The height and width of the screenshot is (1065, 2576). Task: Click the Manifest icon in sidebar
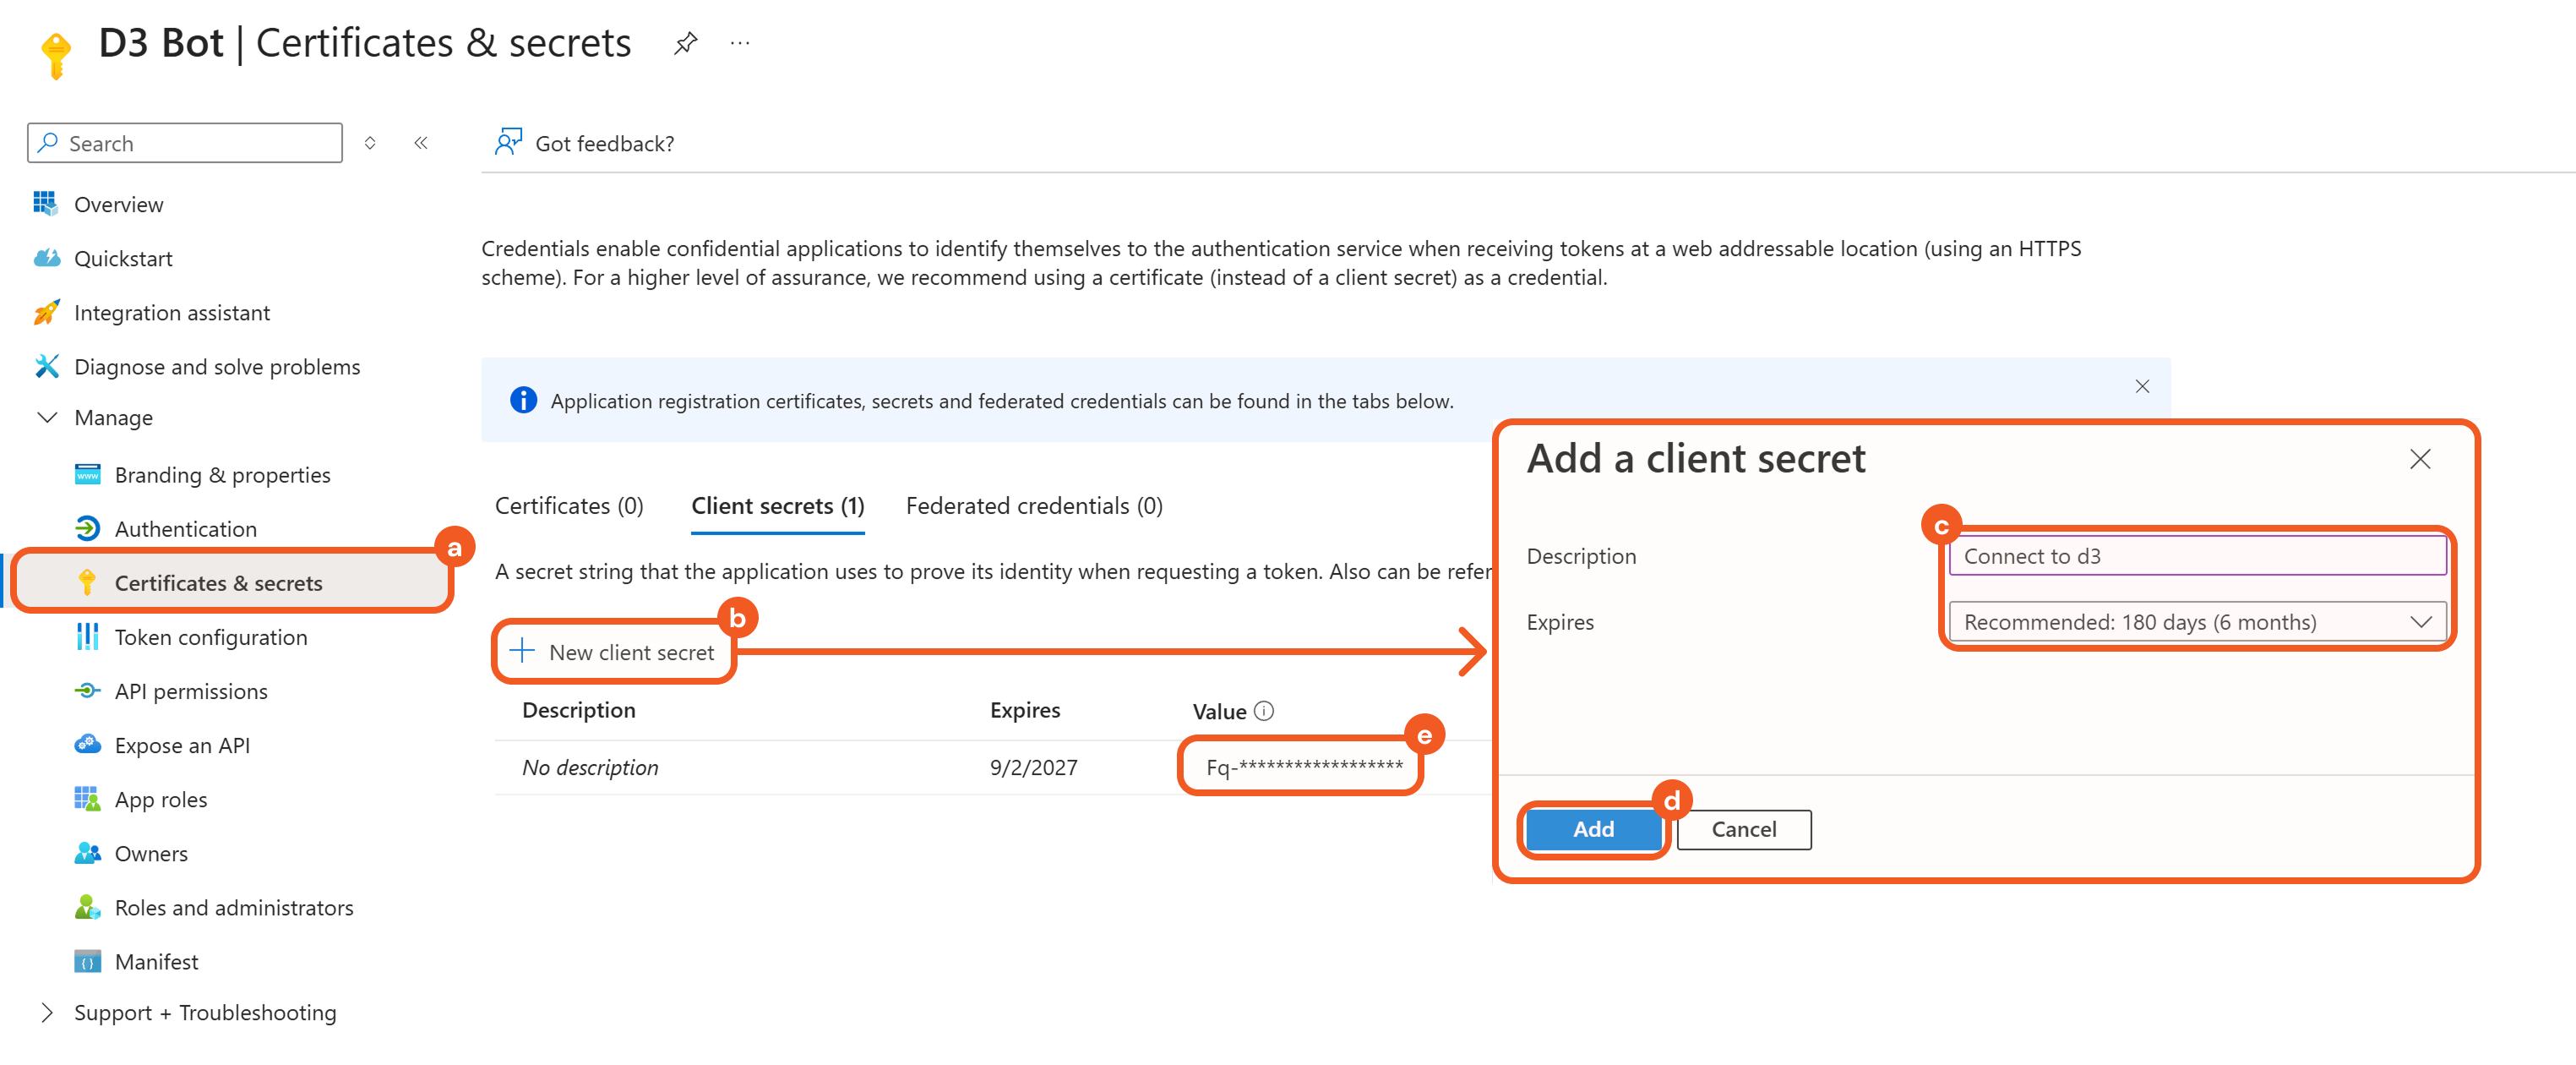click(87, 961)
